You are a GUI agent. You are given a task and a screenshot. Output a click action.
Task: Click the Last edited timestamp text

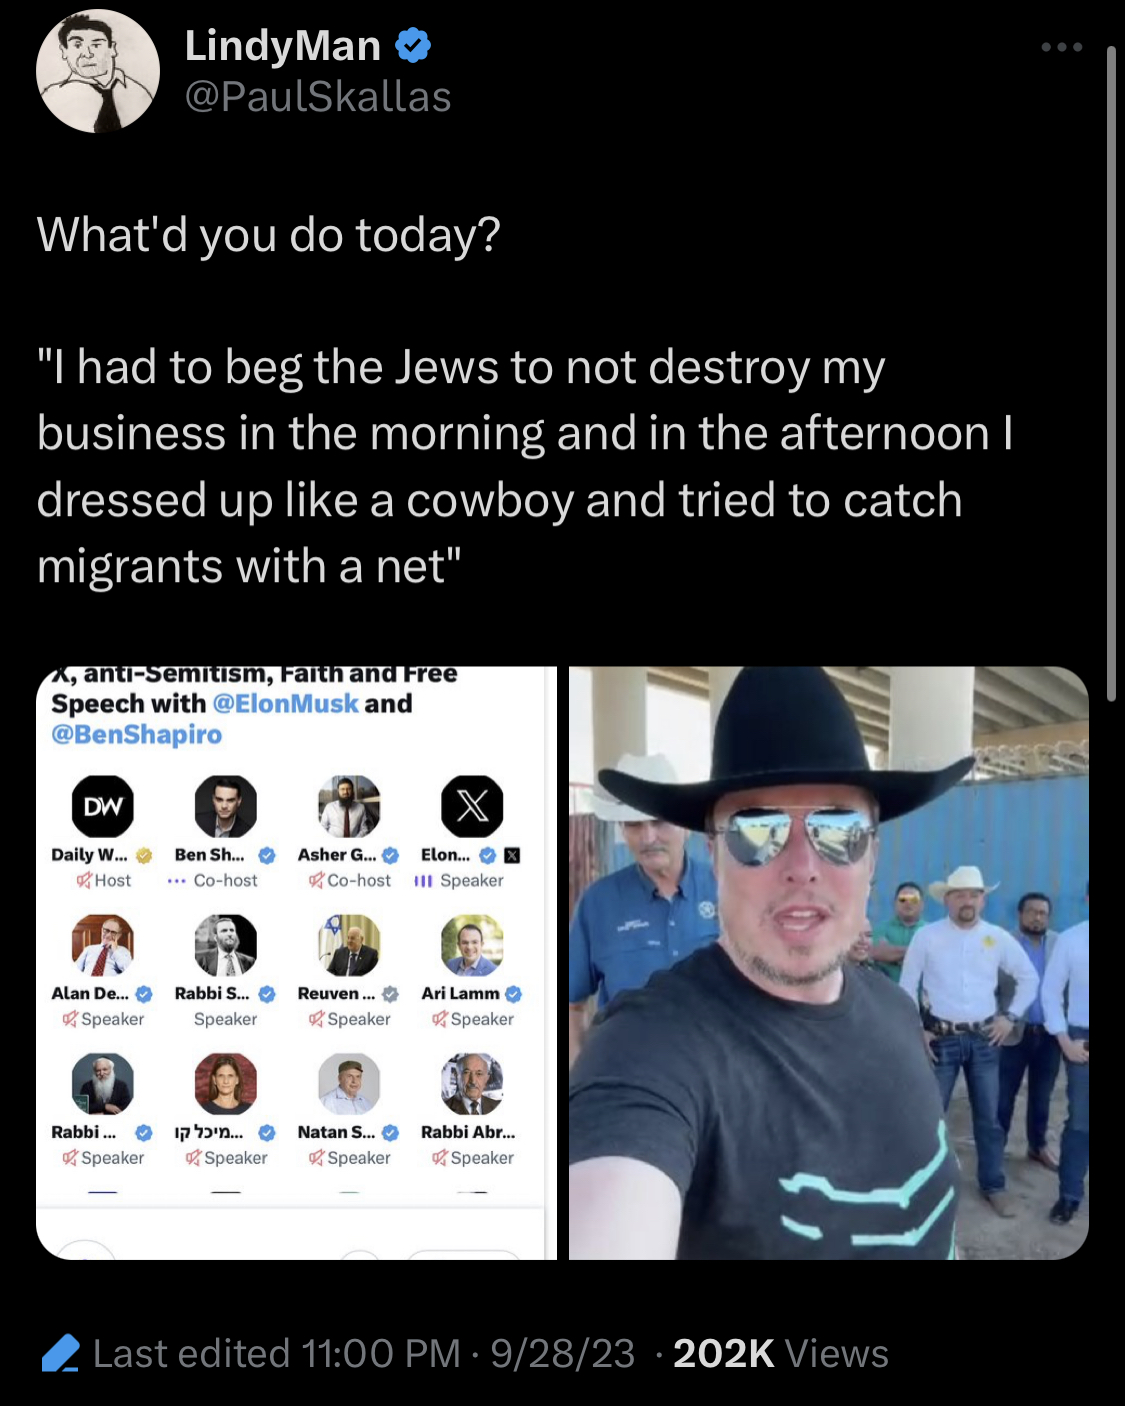click(364, 1353)
